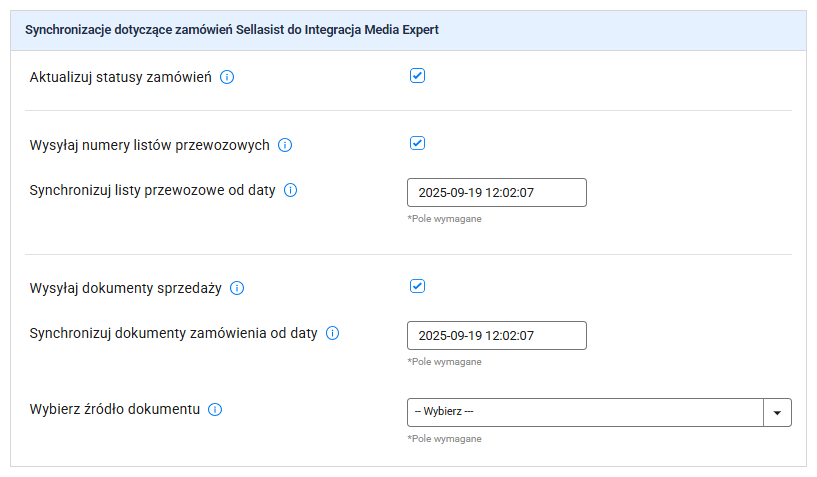Click the arrow button of the document source dropdown
The height and width of the screenshot is (477, 817).
(x=777, y=412)
